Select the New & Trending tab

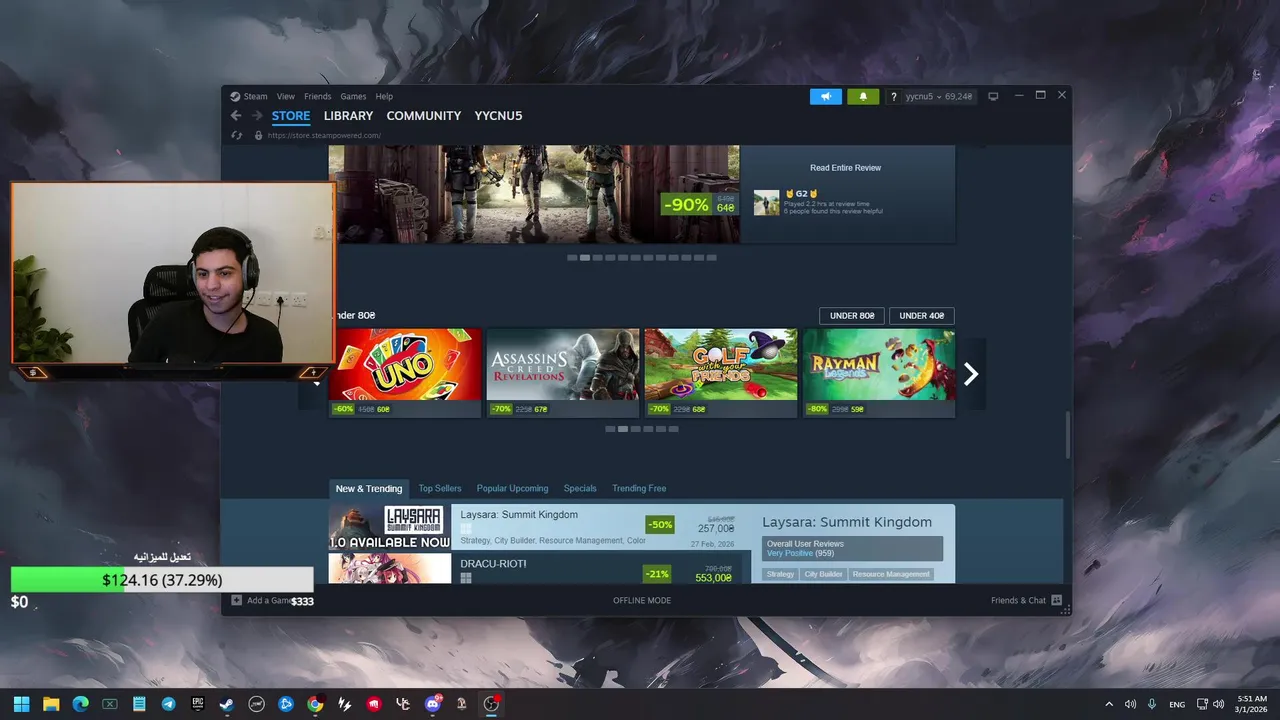(369, 488)
